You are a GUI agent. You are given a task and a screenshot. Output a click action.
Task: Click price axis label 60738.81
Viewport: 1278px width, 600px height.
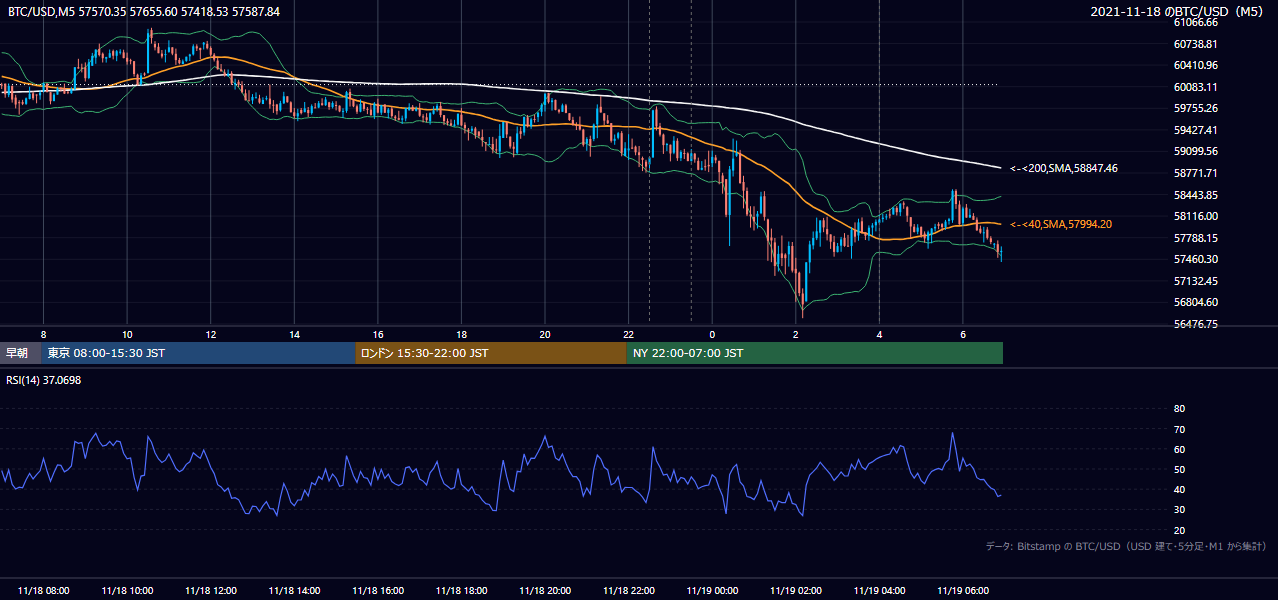click(1195, 44)
